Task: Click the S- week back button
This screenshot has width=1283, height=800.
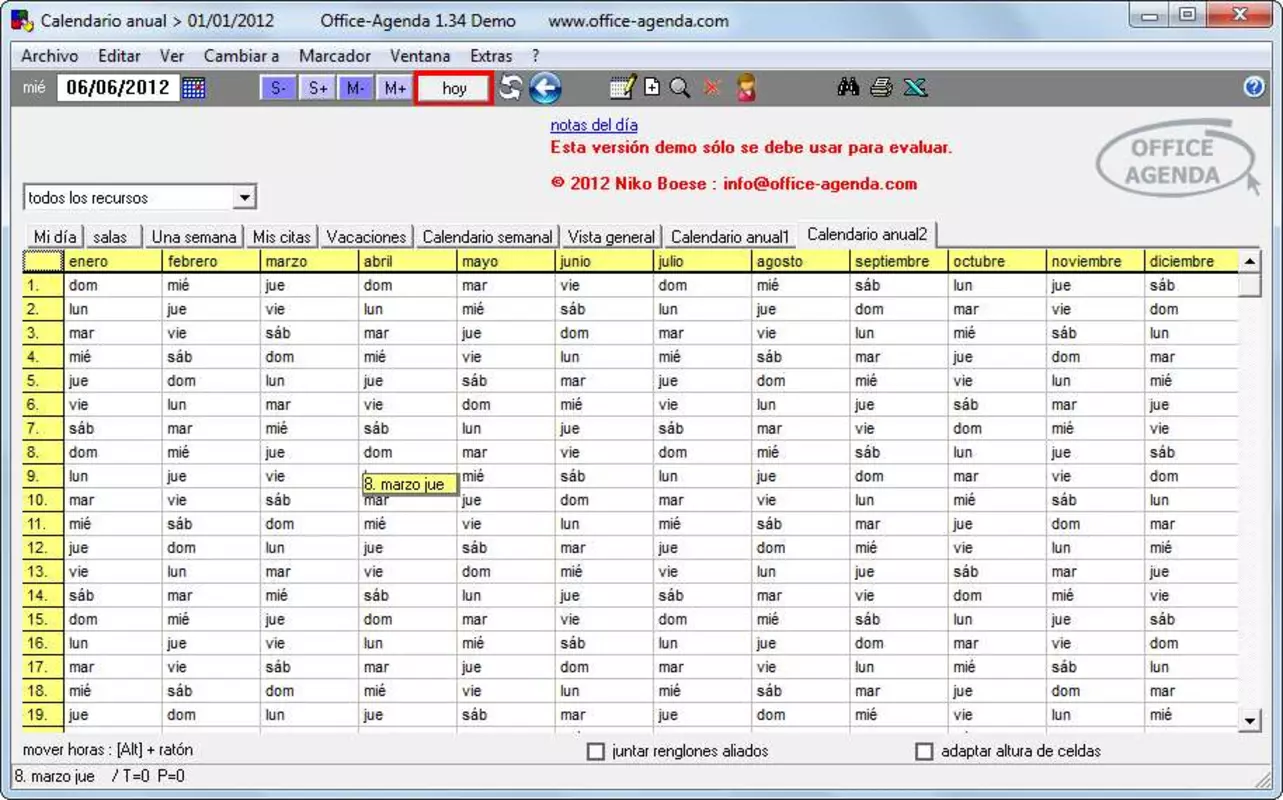Action: pos(278,88)
